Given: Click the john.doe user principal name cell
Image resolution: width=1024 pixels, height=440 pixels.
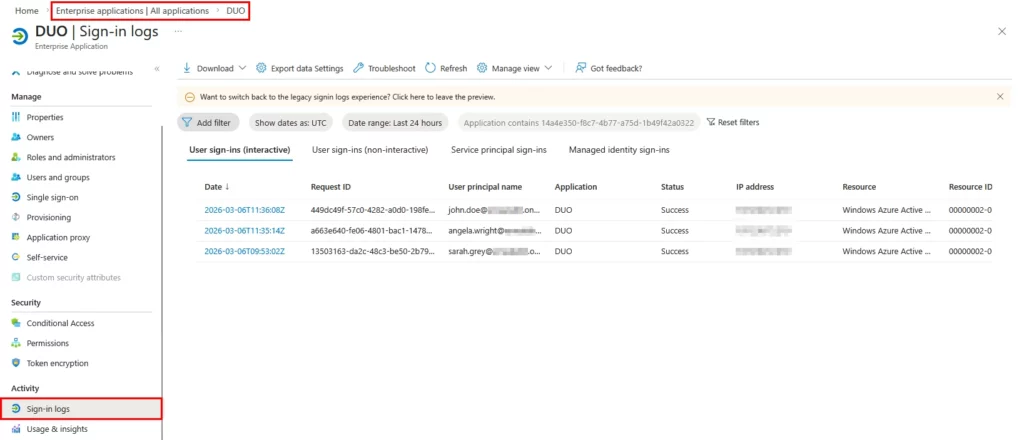Looking at the screenshot, I should pos(495,210).
